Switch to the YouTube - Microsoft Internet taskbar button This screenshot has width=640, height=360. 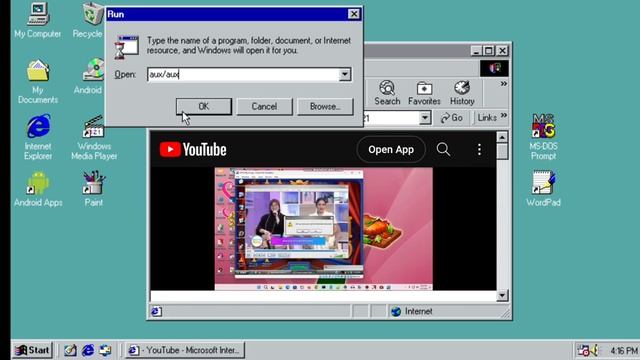pos(184,350)
